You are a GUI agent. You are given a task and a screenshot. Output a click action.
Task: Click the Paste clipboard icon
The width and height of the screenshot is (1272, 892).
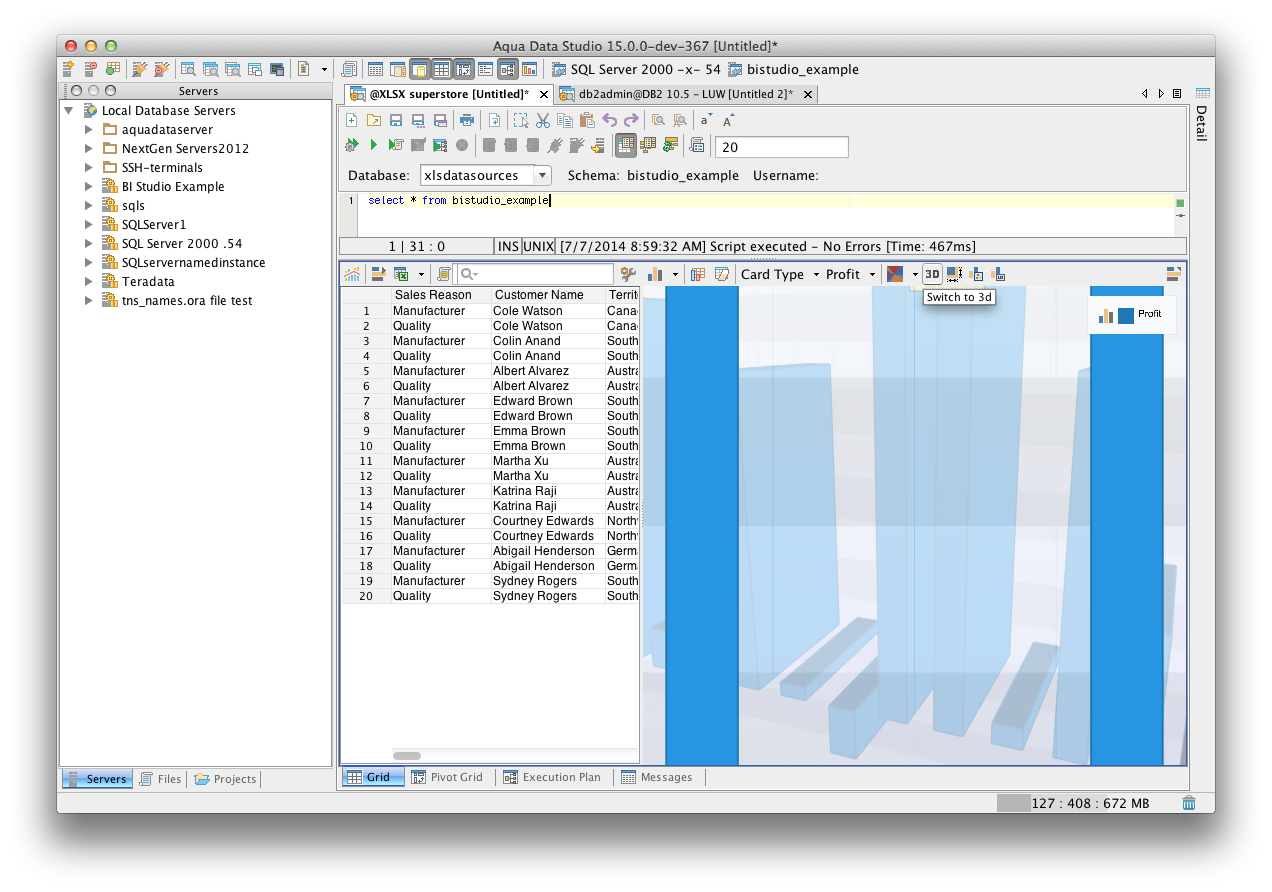coord(587,120)
